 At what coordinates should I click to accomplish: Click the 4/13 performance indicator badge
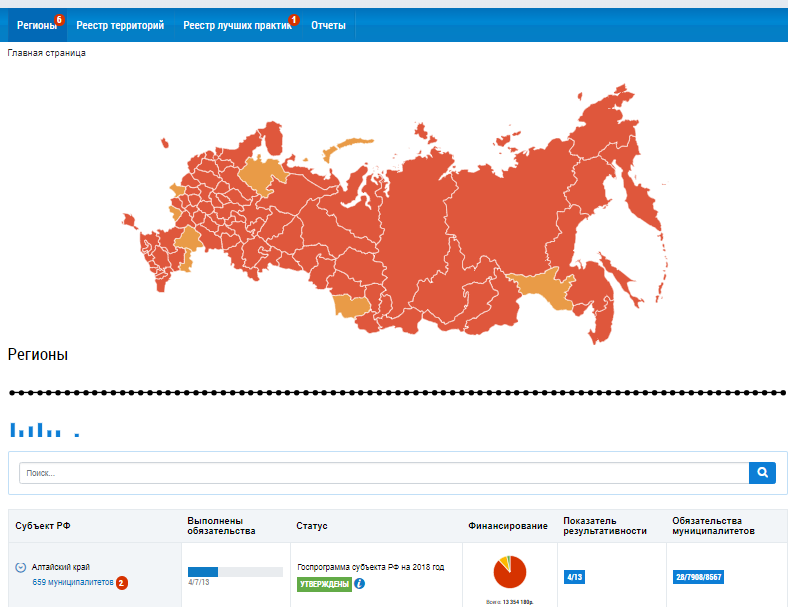point(575,578)
